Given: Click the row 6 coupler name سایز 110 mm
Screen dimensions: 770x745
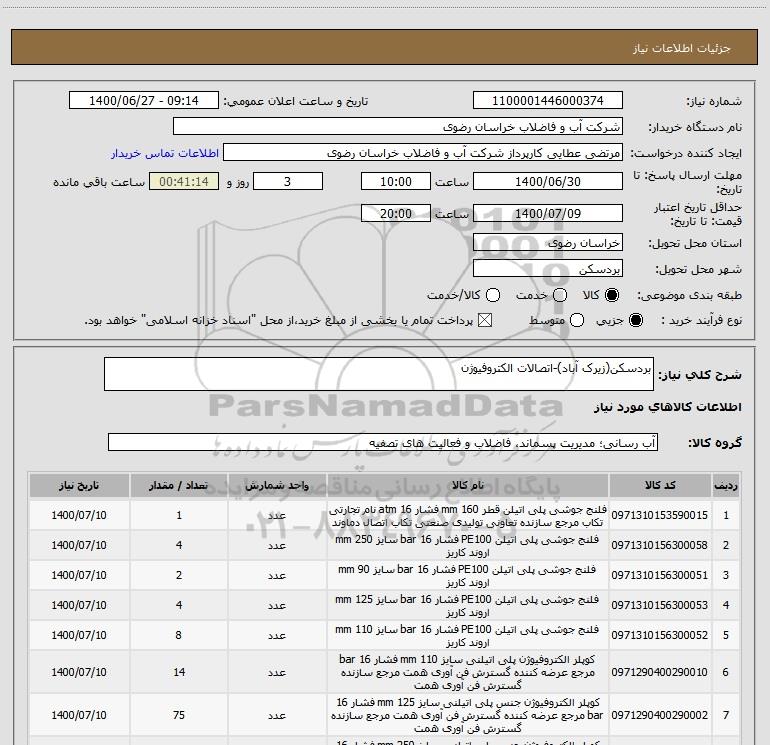Looking at the screenshot, I should pos(468,672).
